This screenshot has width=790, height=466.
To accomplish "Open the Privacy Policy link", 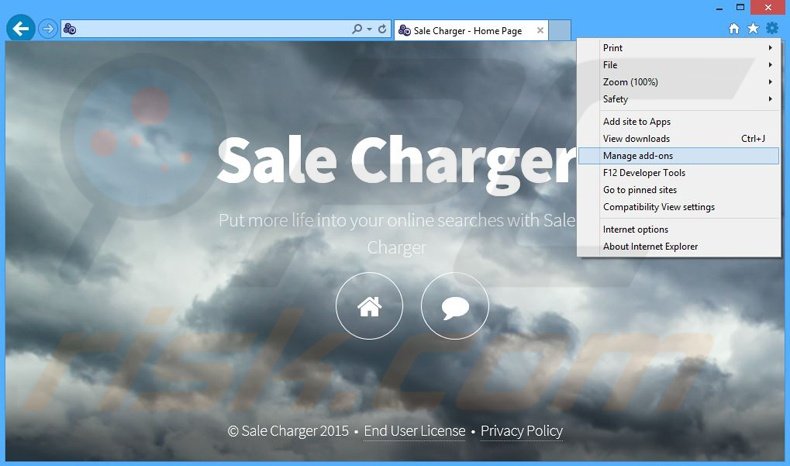I will (521, 431).
